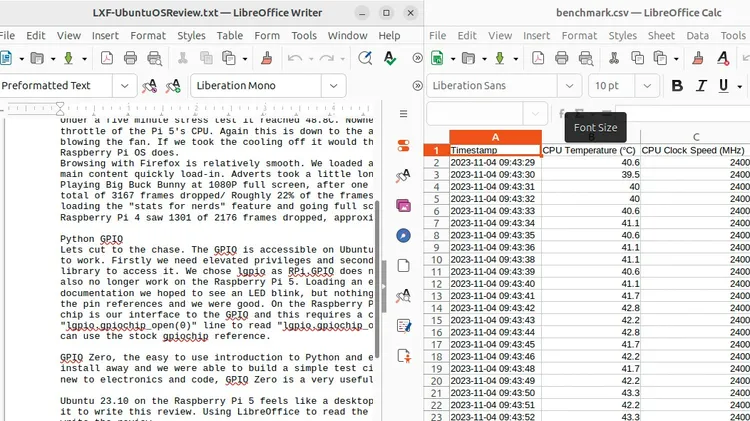Open Writer's Tools menu

pyautogui.click(x=304, y=35)
